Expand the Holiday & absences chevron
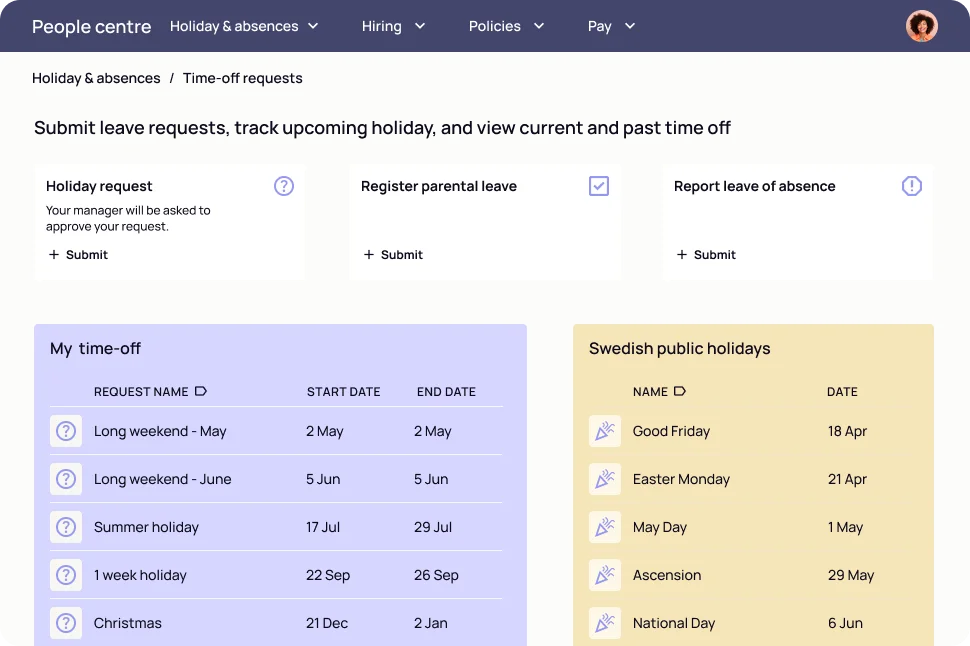Viewport: 970px width, 646px height. point(313,26)
